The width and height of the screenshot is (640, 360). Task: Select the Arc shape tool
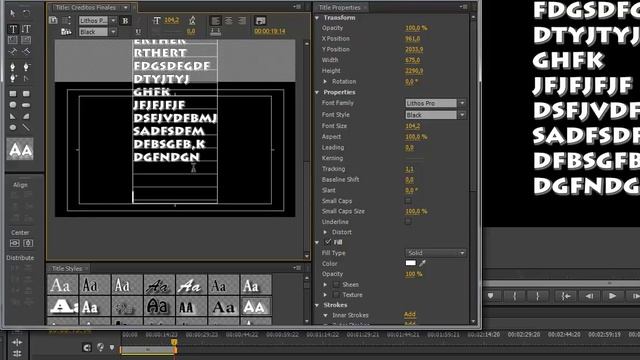(x=26, y=116)
